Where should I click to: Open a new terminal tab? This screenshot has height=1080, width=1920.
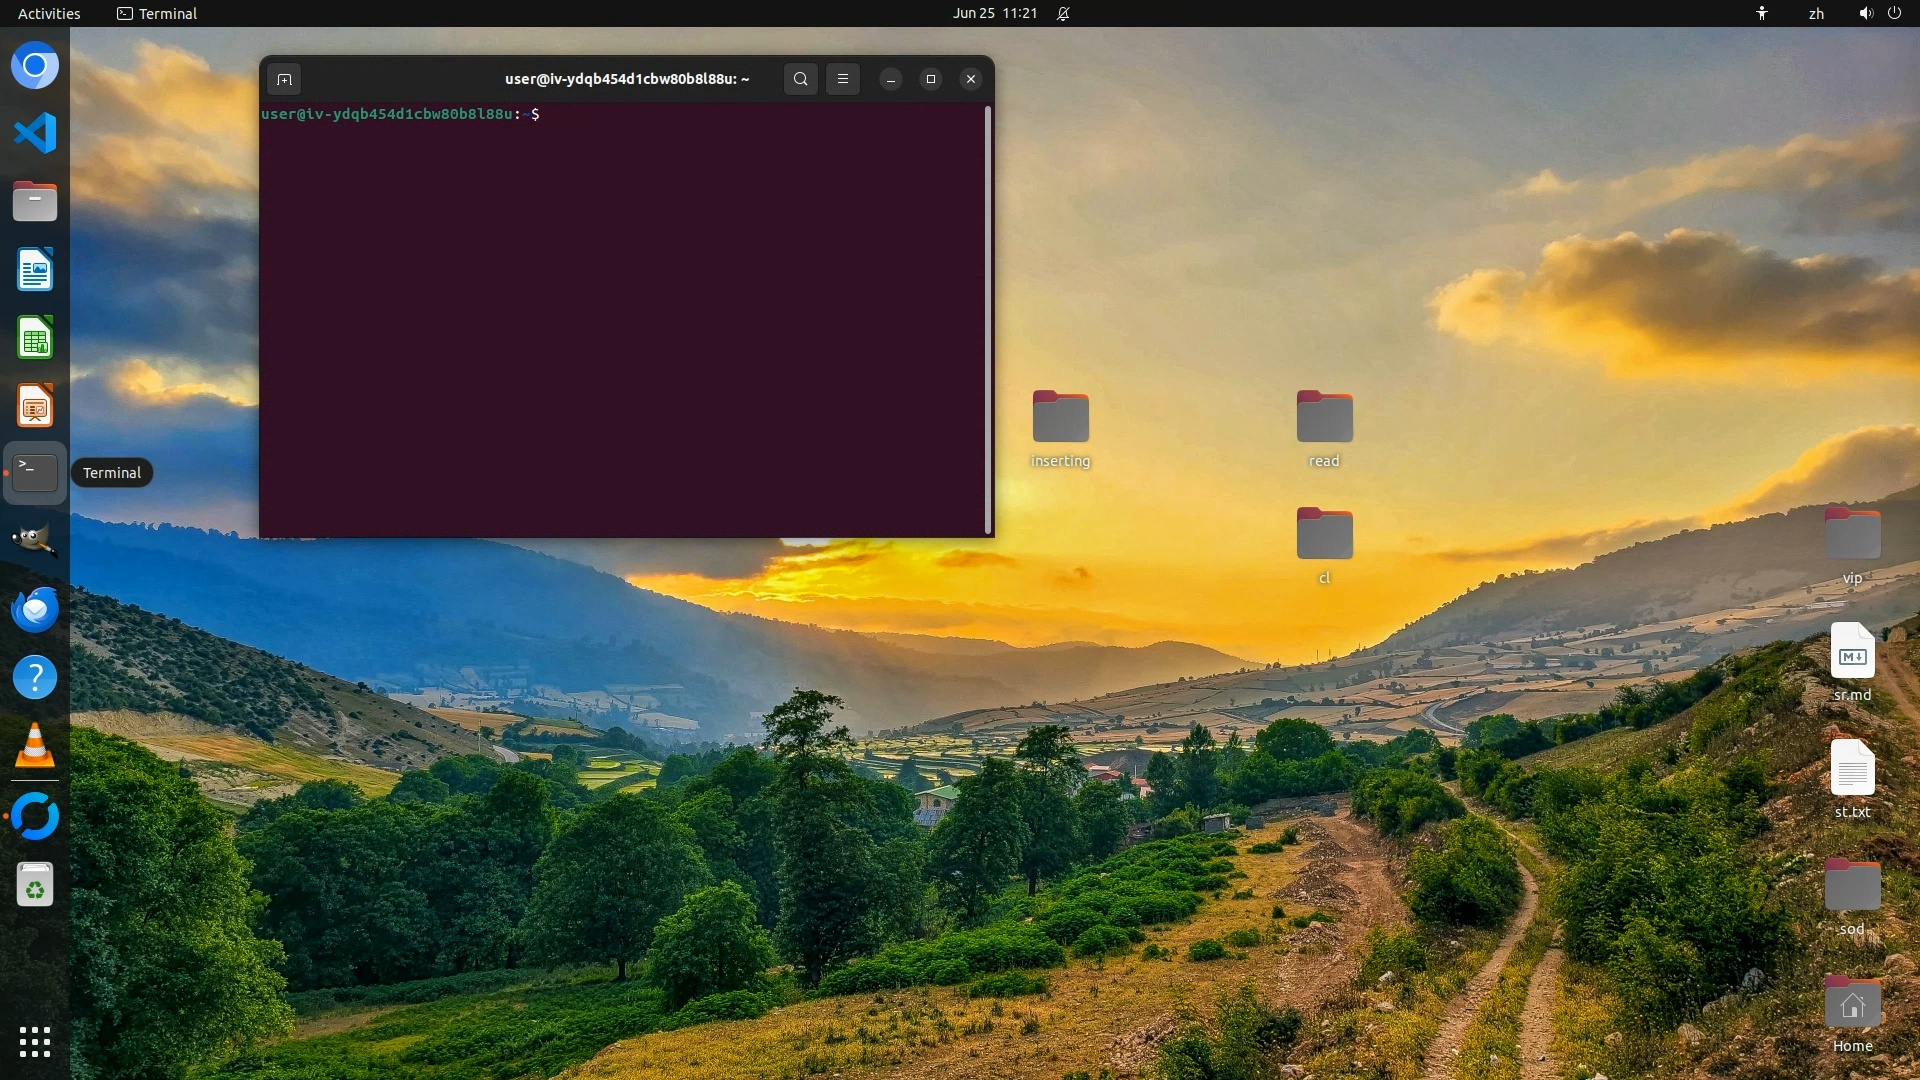(284, 79)
